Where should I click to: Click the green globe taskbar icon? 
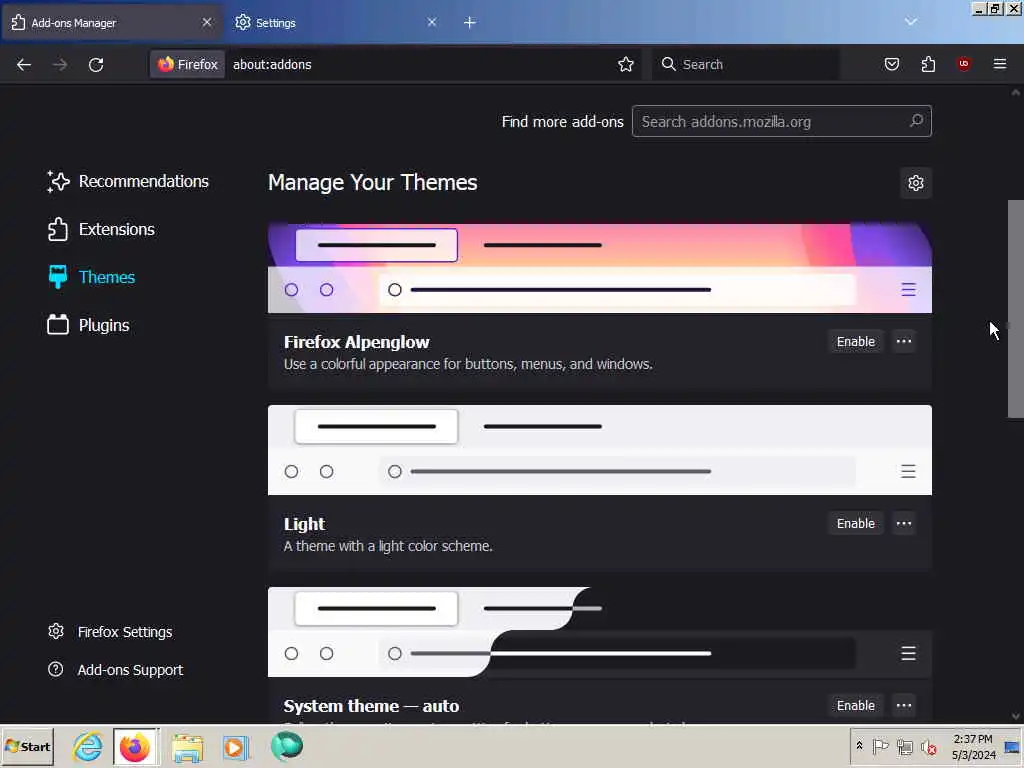287,746
